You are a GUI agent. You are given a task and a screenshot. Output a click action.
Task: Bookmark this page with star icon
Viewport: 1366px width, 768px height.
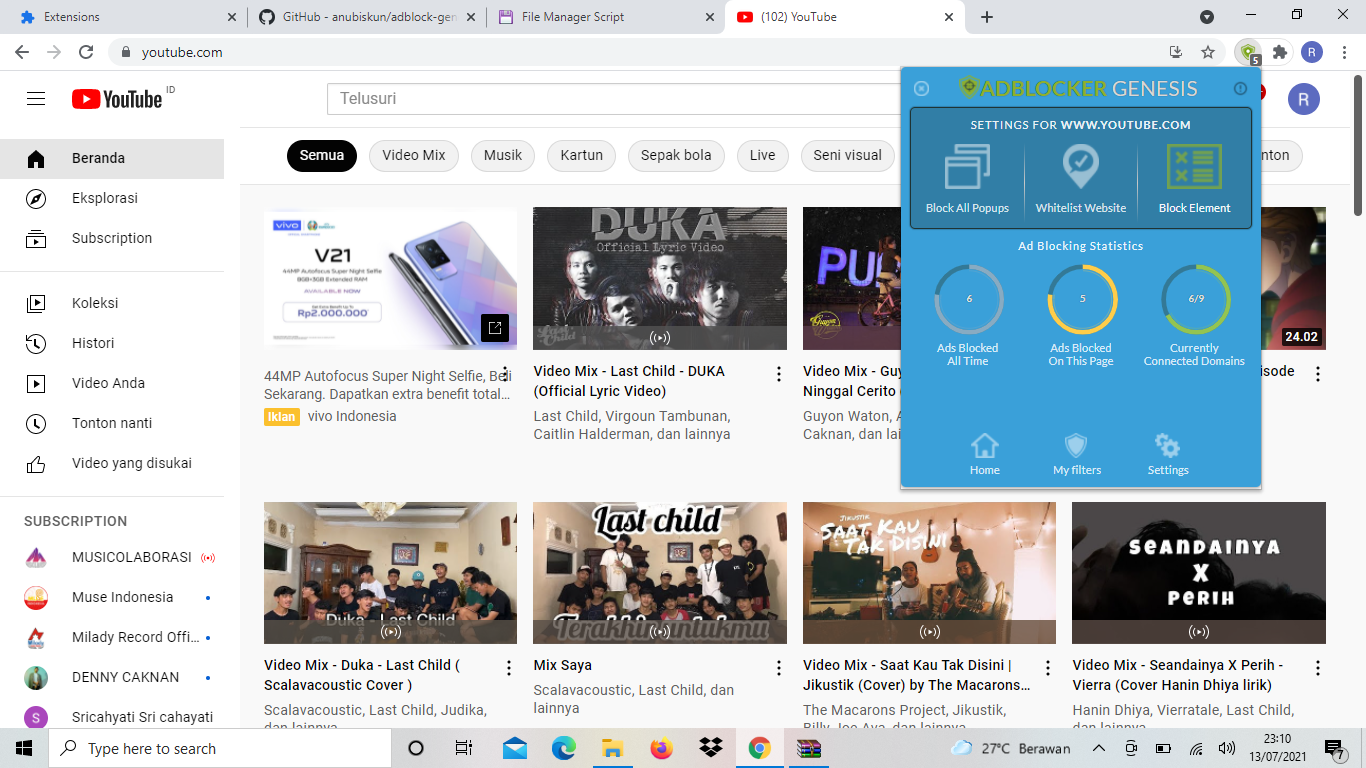point(1208,52)
